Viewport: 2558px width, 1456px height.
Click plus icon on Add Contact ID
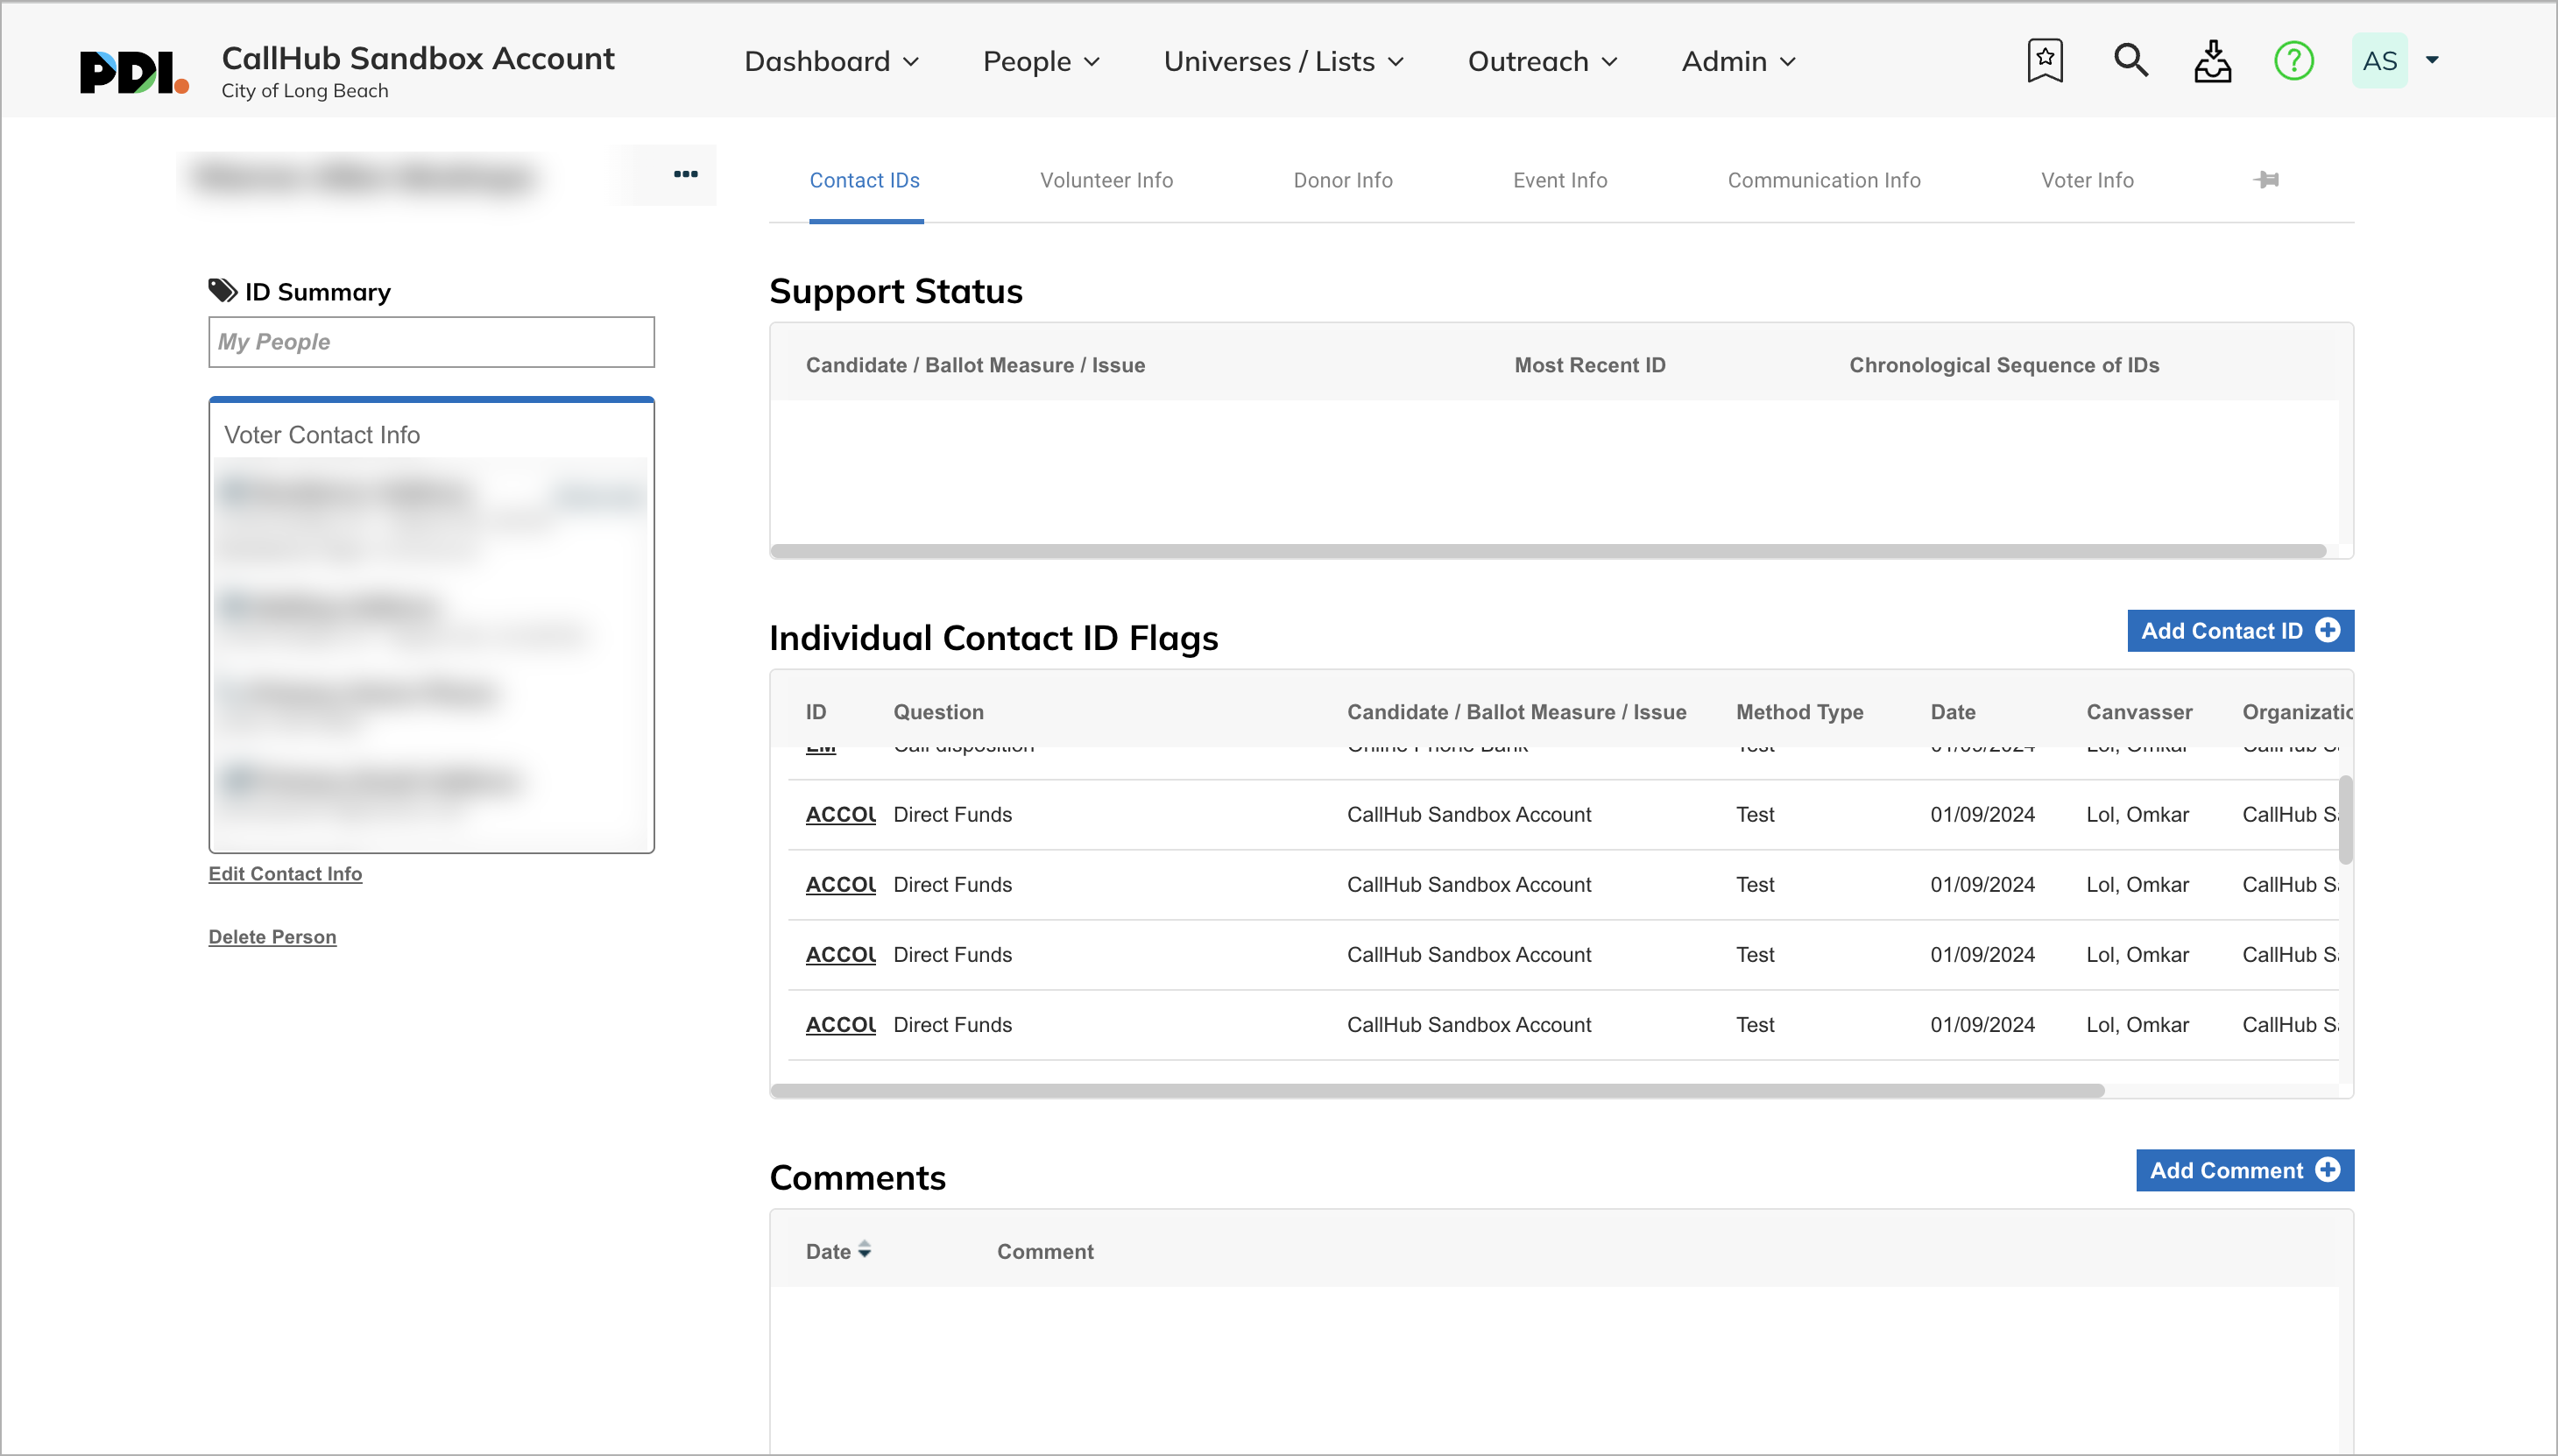point(2328,630)
